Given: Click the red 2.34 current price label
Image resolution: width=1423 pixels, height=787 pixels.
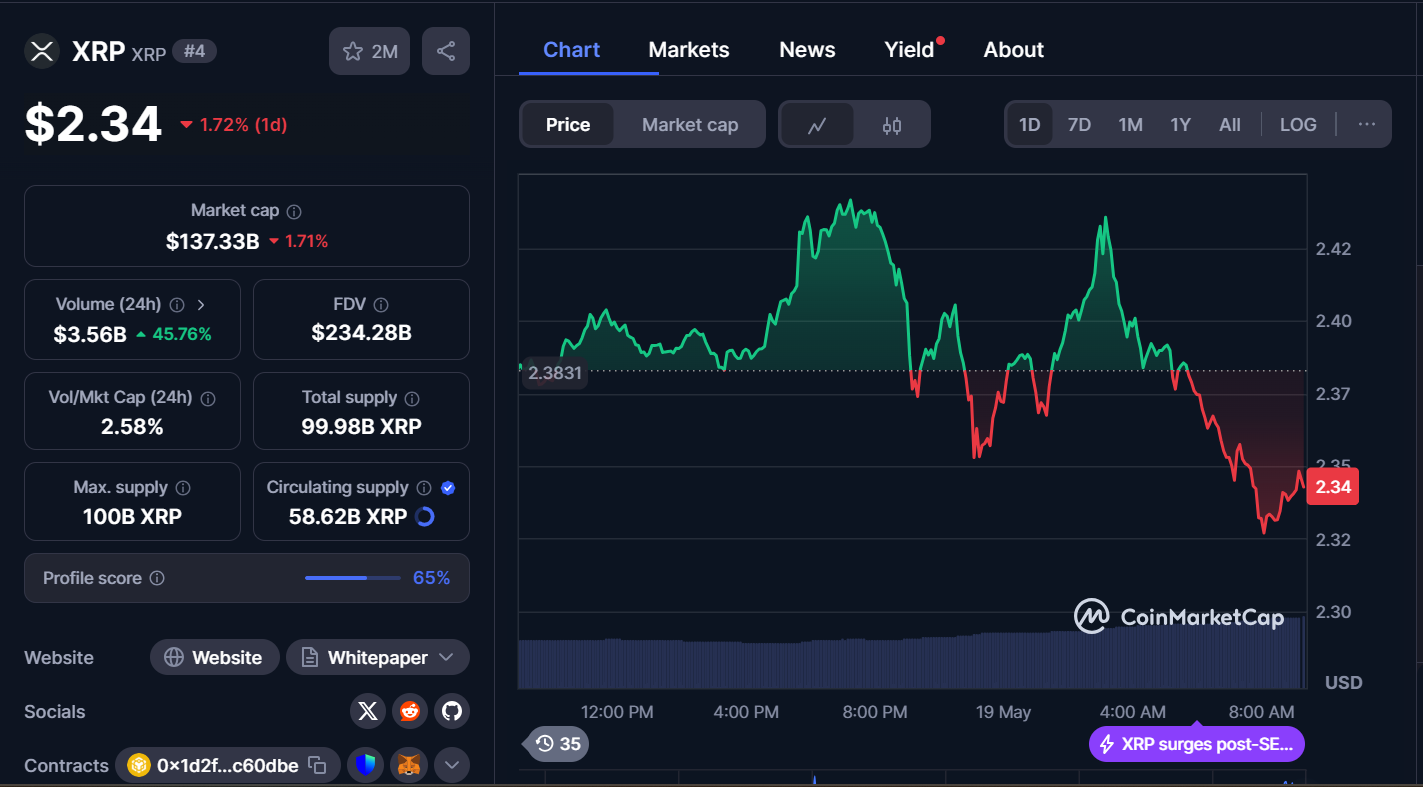Looking at the screenshot, I should click(1333, 487).
